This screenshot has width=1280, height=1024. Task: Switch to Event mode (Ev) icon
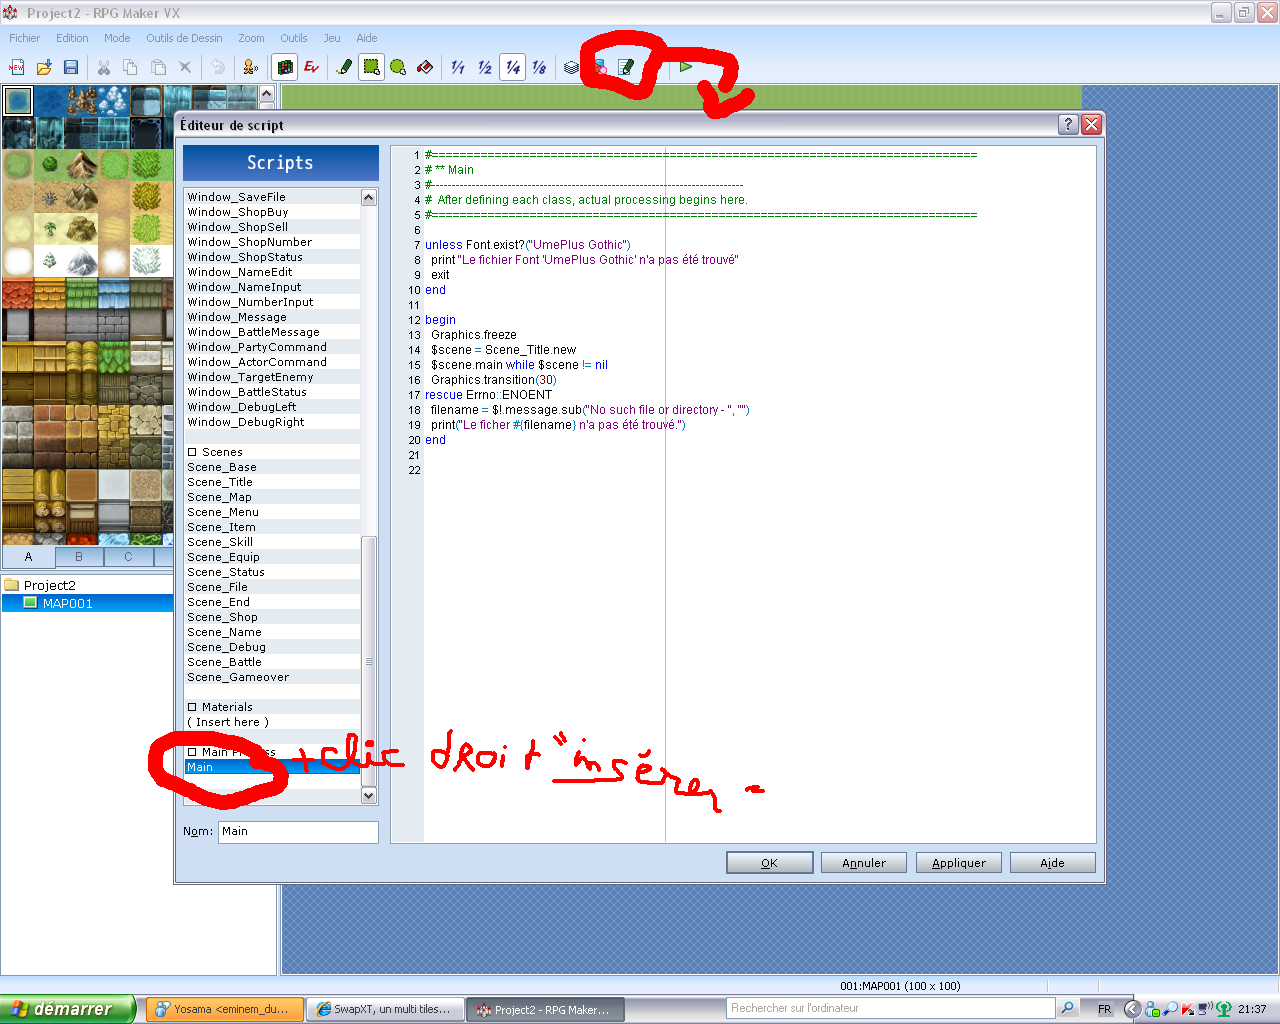point(312,67)
